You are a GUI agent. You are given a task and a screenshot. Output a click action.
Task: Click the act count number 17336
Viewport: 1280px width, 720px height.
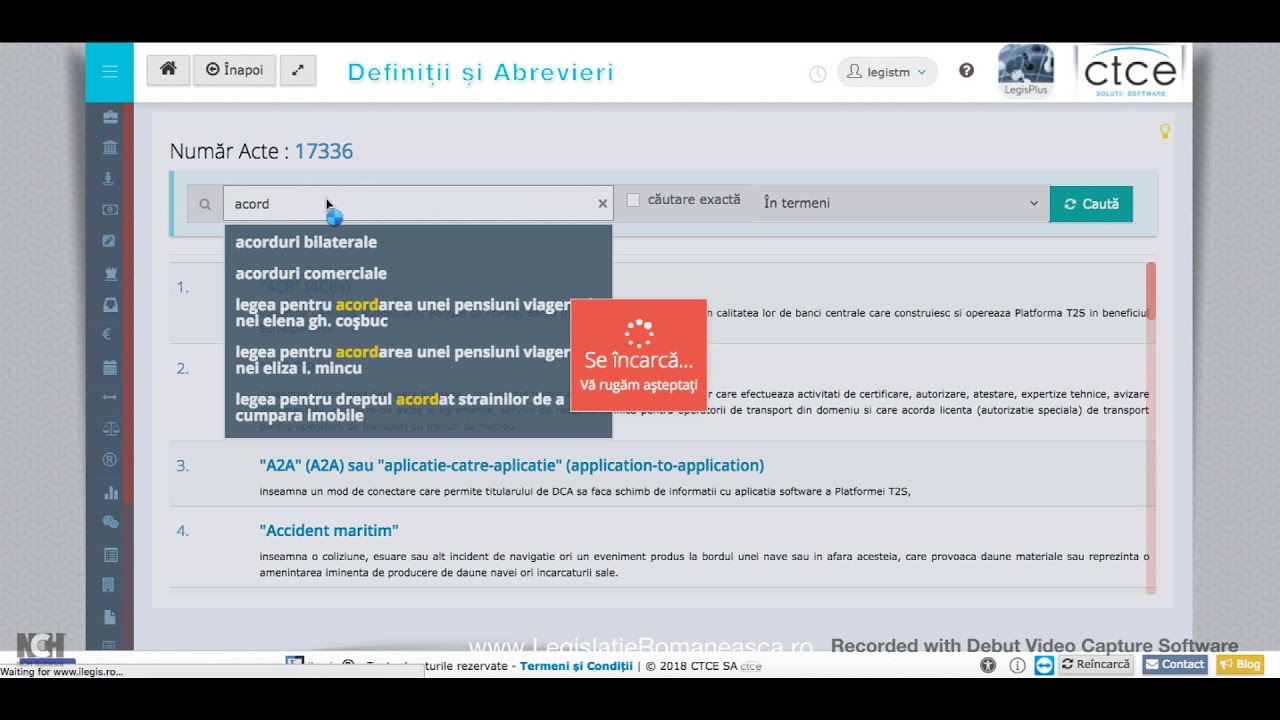pyautogui.click(x=323, y=151)
